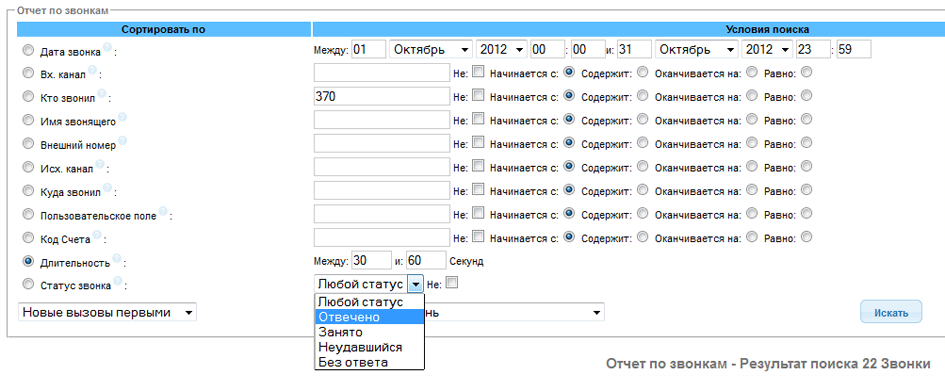
Task: Open help icon next to Вх. канал
Action: click(x=92, y=70)
